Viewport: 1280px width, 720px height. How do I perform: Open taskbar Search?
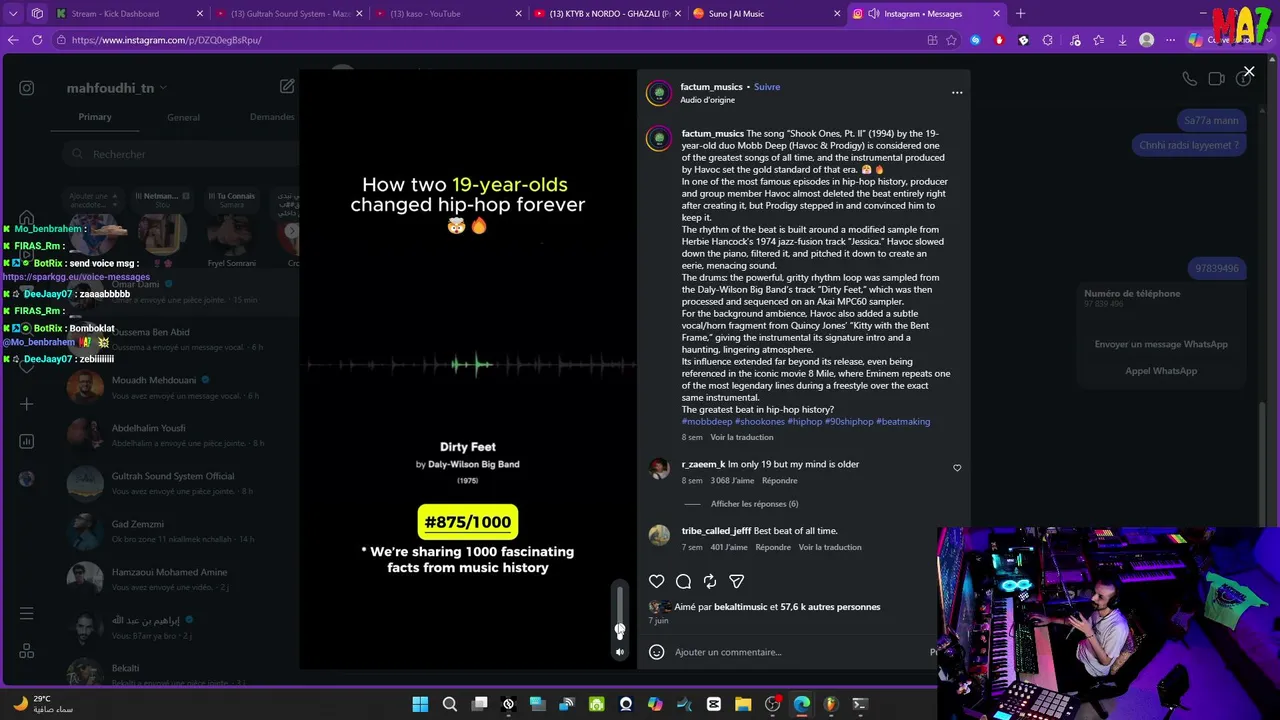click(x=450, y=704)
